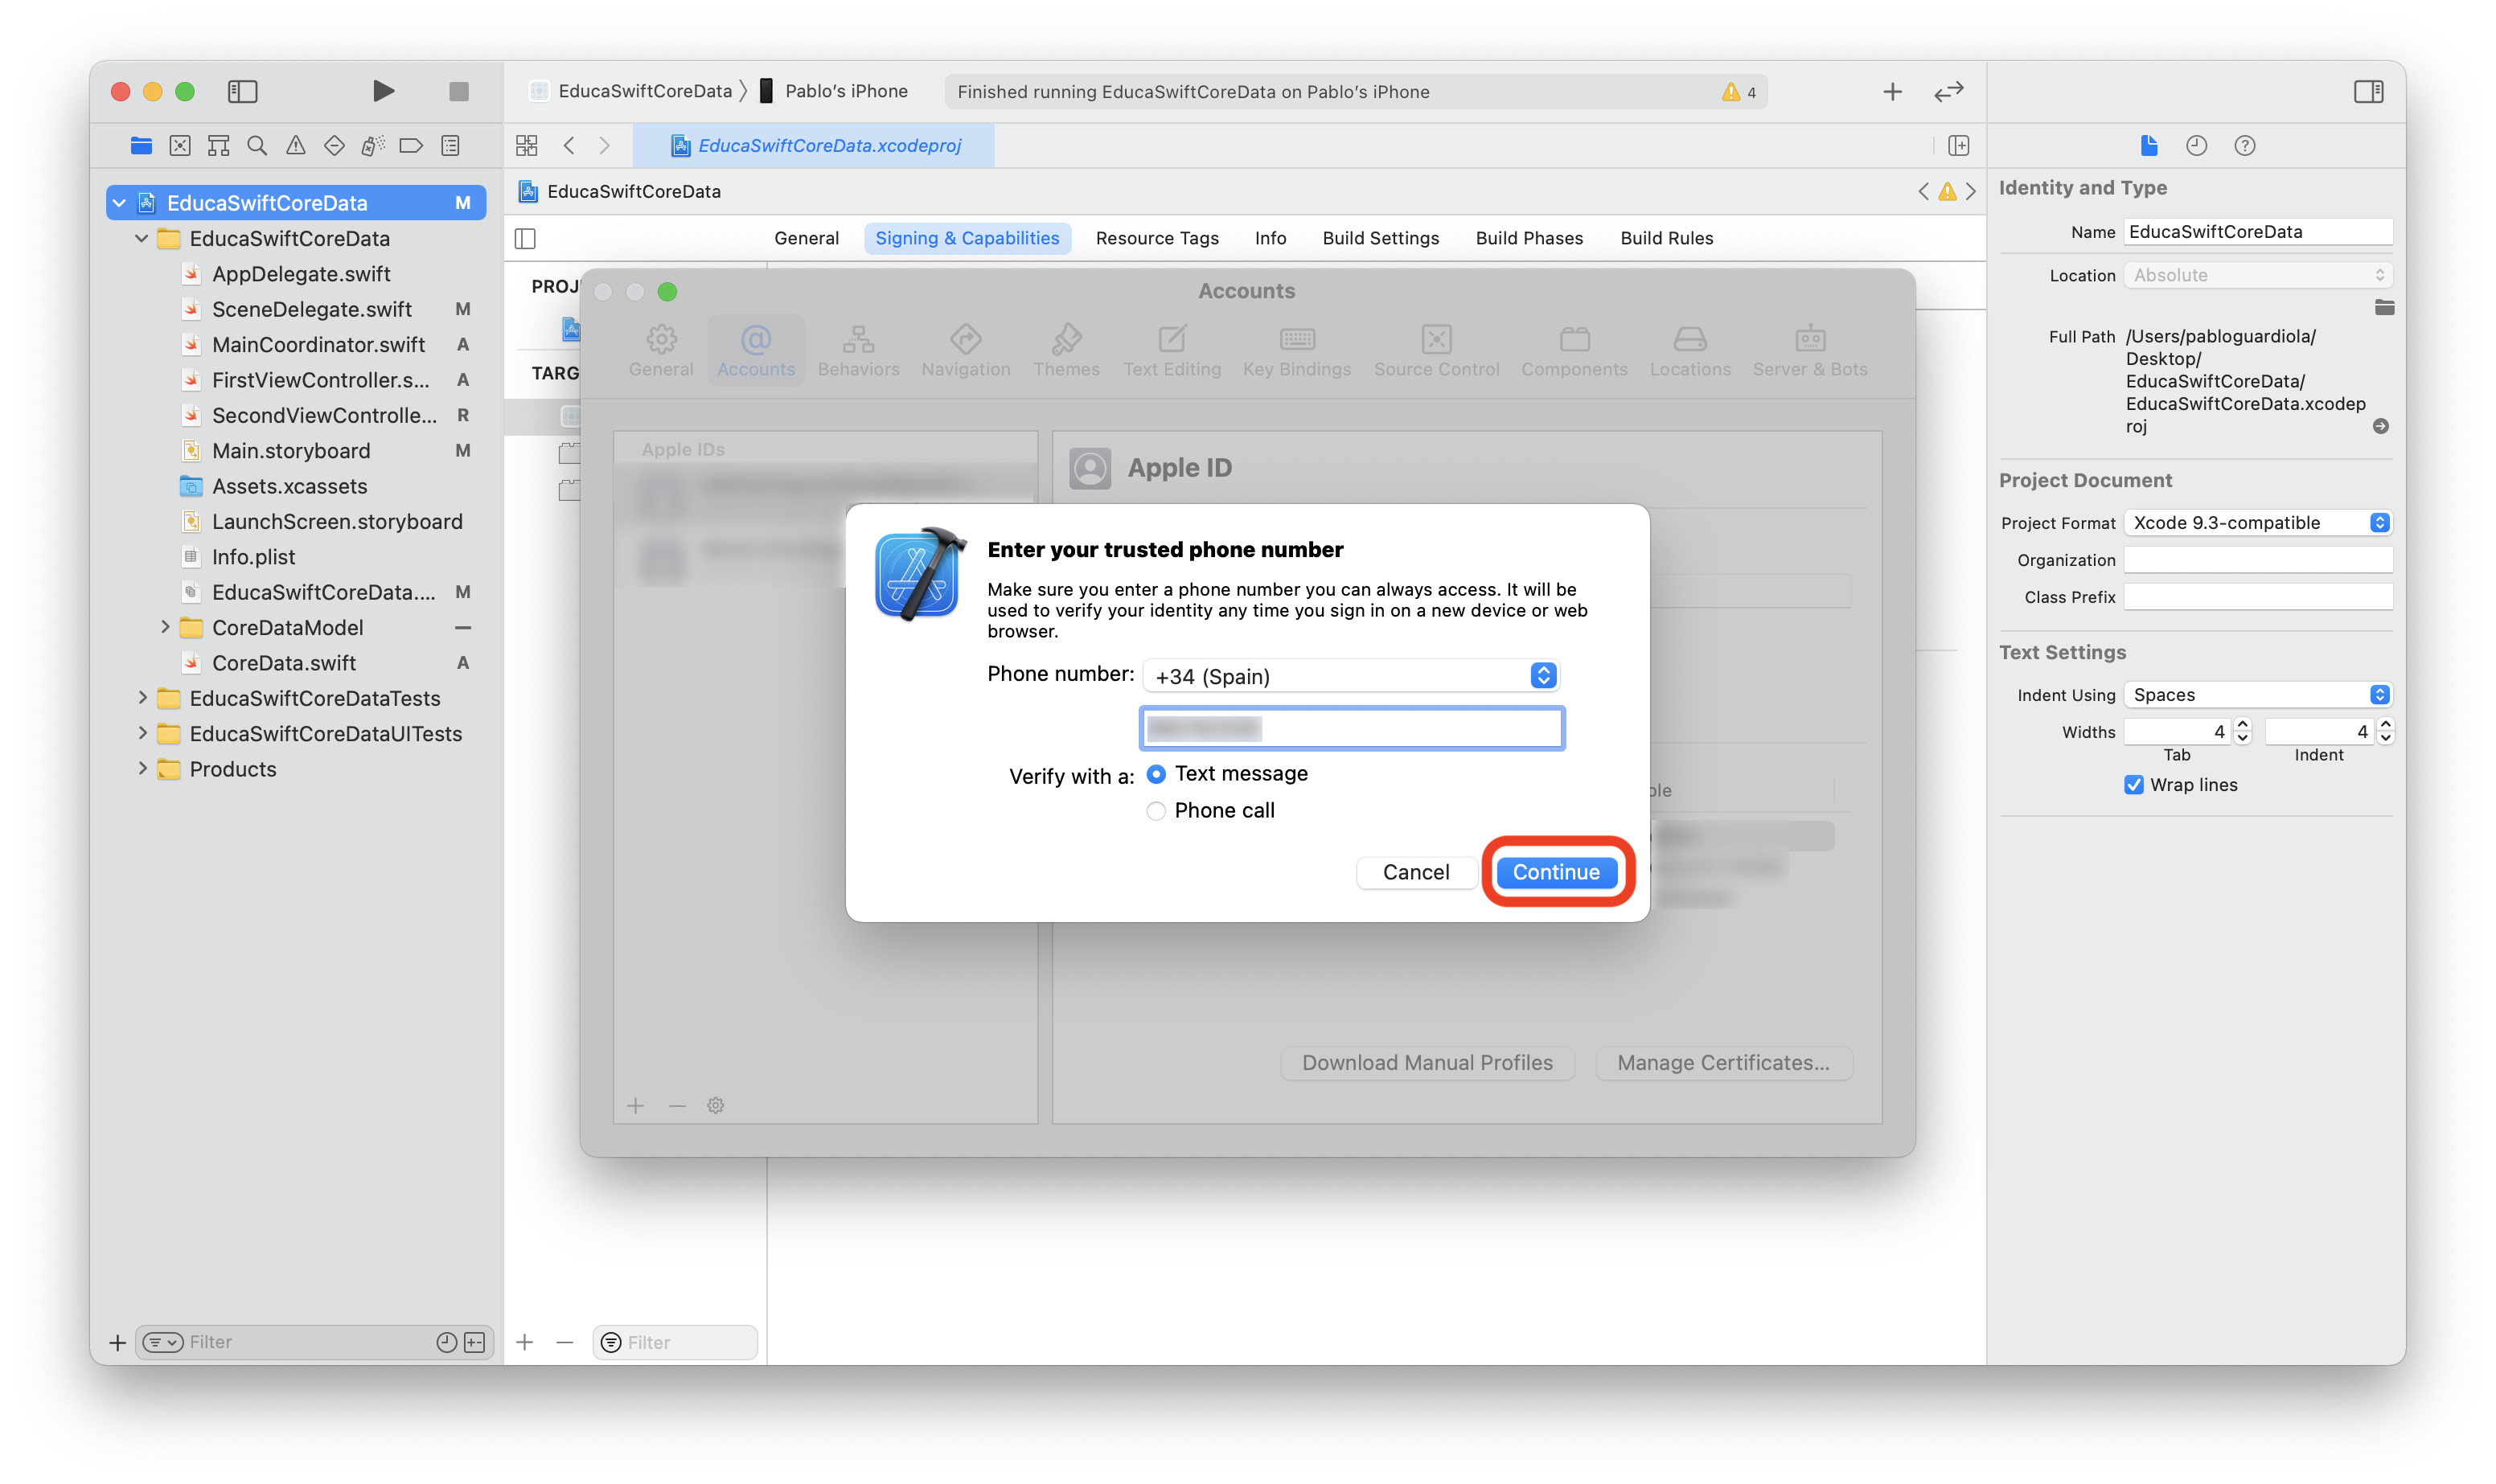Expand the EducaSwiftCoreDataUITests folder
Image resolution: width=2496 pixels, height=1484 pixels.
(142, 733)
